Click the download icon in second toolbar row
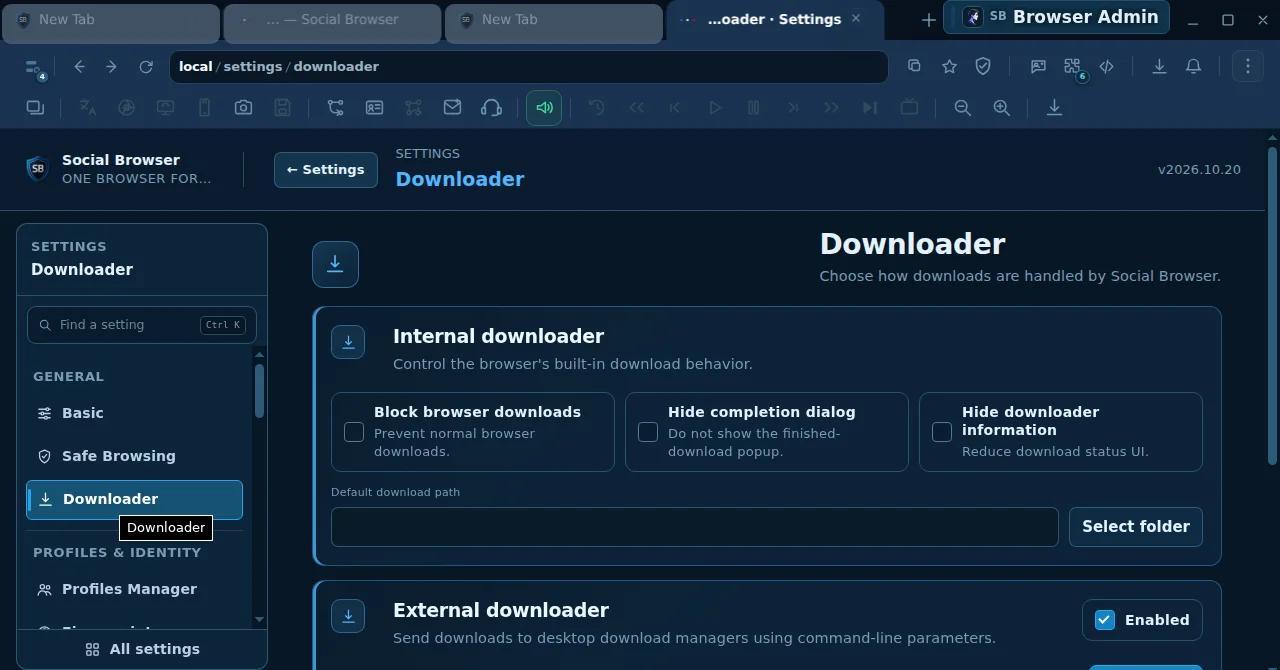This screenshot has height=670, width=1280. coord(1054,108)
